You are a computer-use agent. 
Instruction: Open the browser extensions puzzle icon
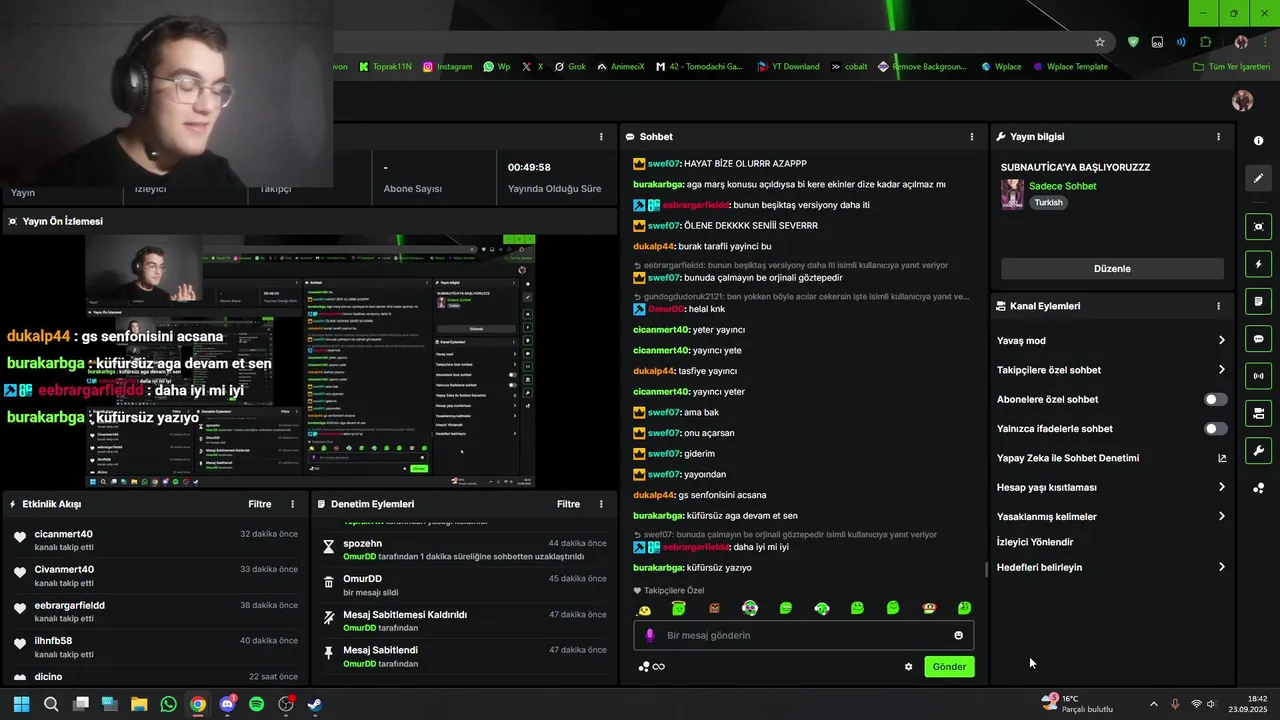click(1205, 42)
